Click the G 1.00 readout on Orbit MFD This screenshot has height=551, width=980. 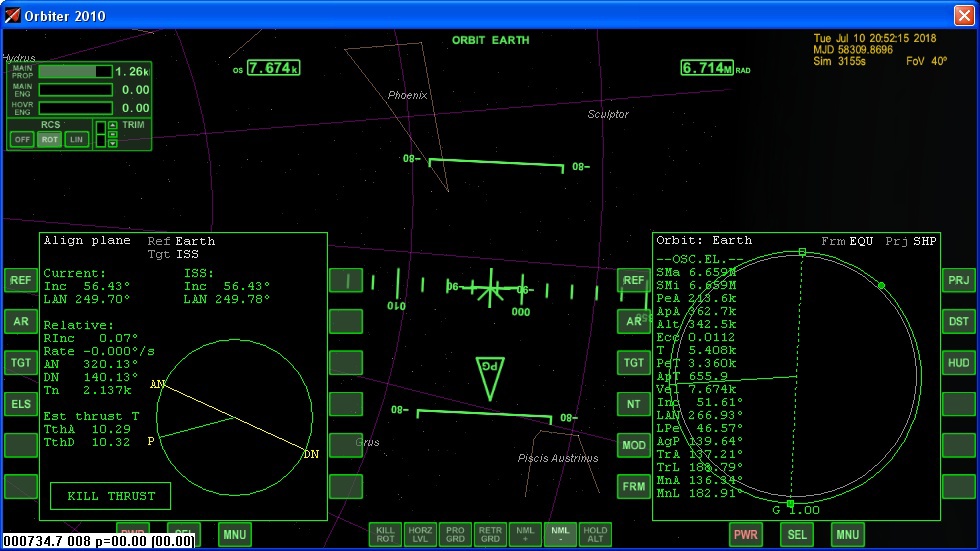coord(796,510)
